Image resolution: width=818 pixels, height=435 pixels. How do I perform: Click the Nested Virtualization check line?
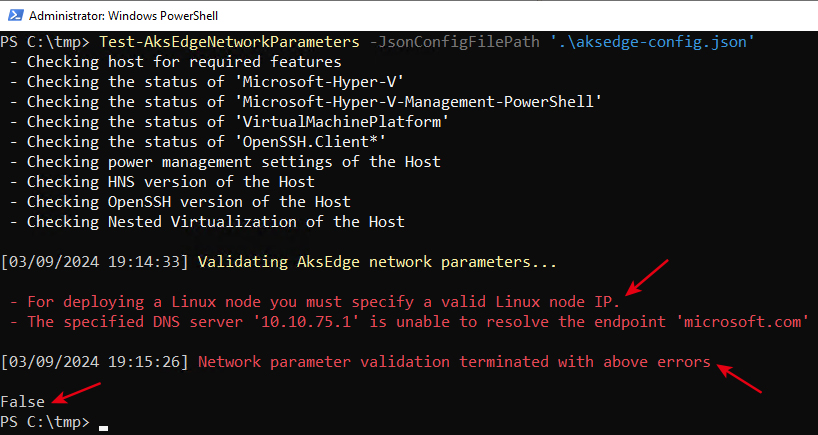207,222
